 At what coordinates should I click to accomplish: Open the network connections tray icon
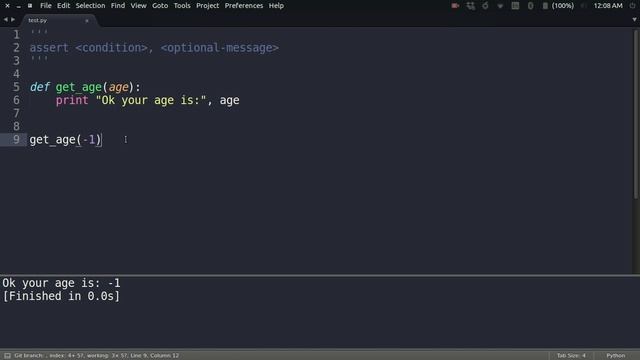point(471,6)
